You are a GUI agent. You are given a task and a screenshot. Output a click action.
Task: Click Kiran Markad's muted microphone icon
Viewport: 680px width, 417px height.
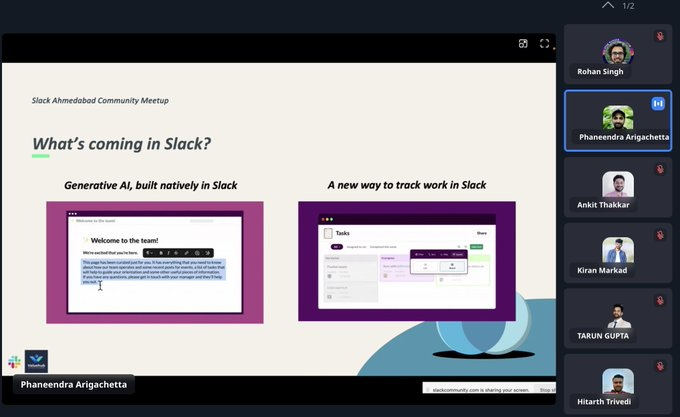pos(660,235)
